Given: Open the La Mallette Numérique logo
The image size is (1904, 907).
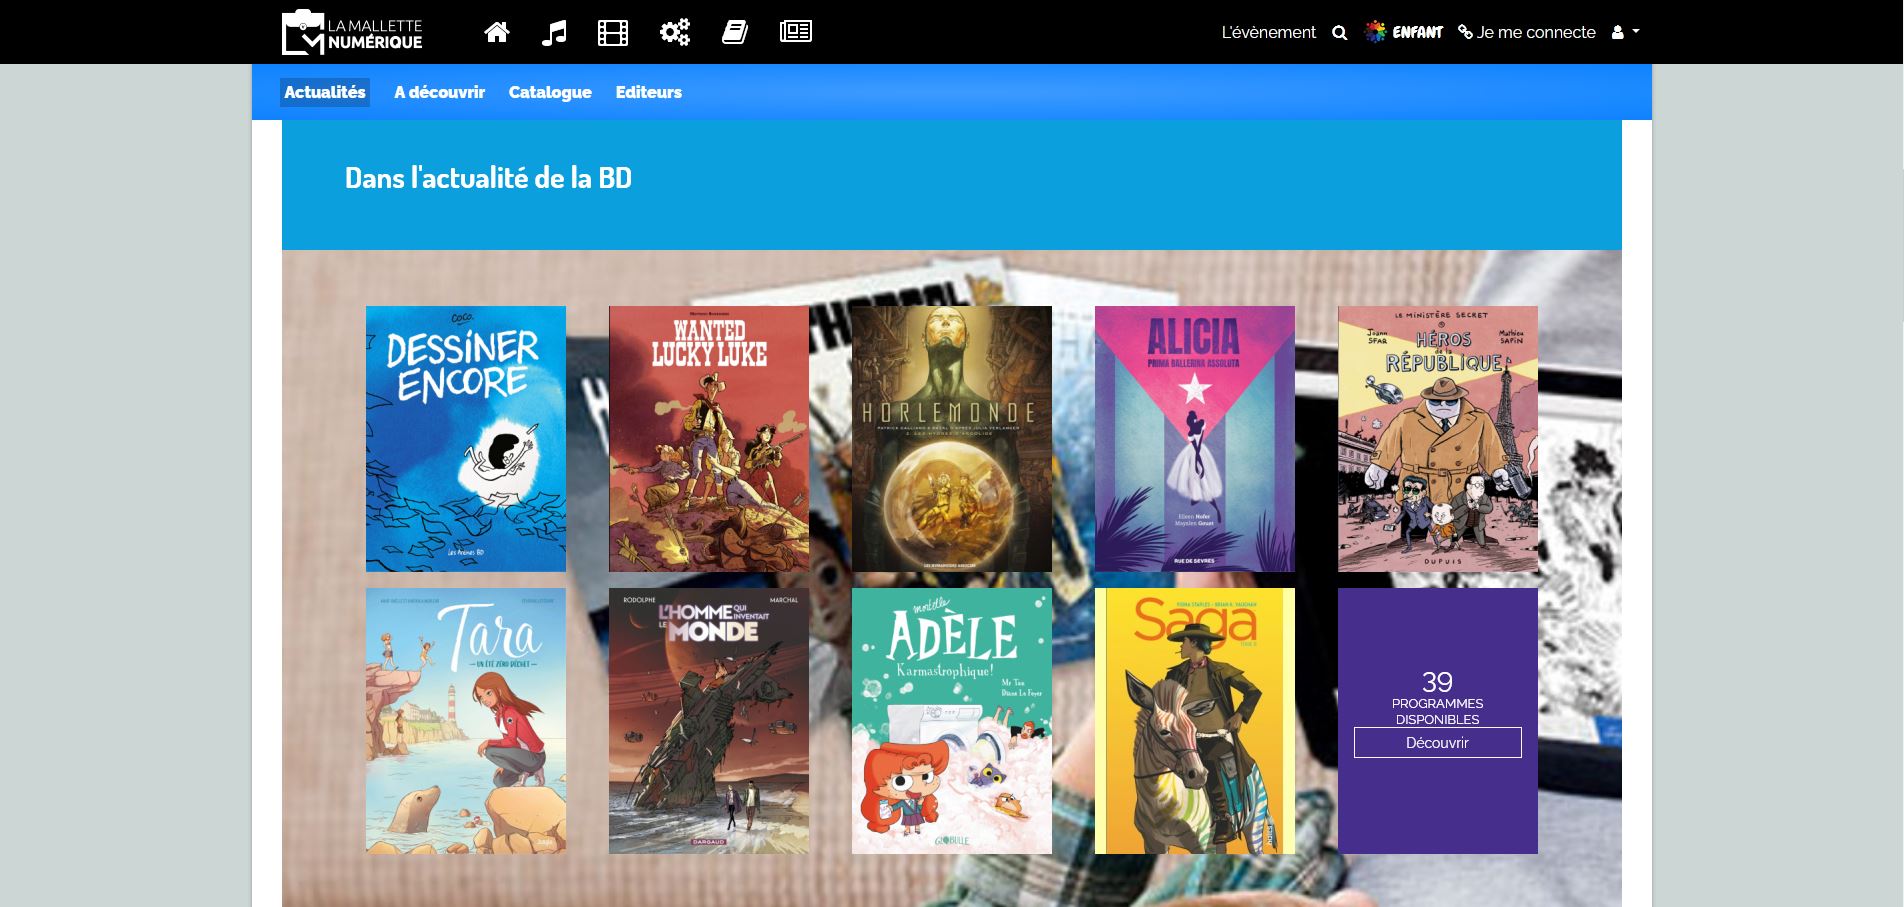Looking at the screenshot, I should [x=352, y=32].
